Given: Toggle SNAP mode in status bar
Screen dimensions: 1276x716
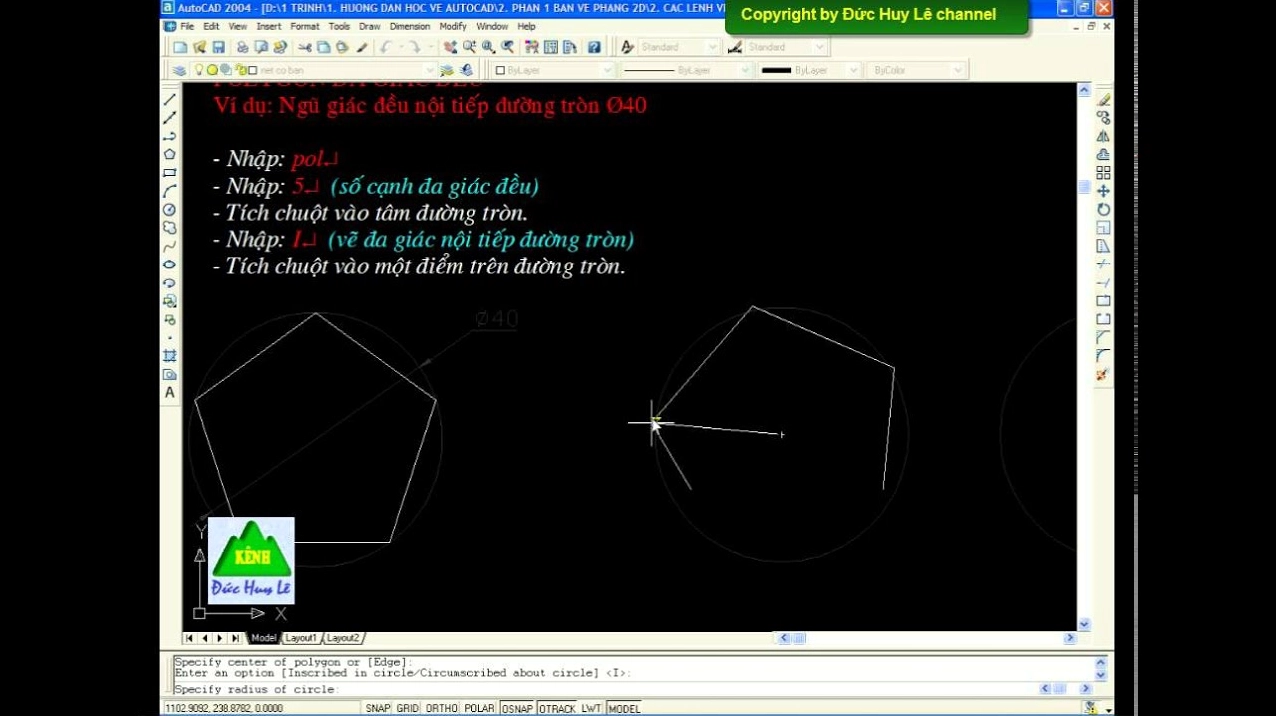Looking at the screenshot, I should pyautogui.click(x=377, y=708).
